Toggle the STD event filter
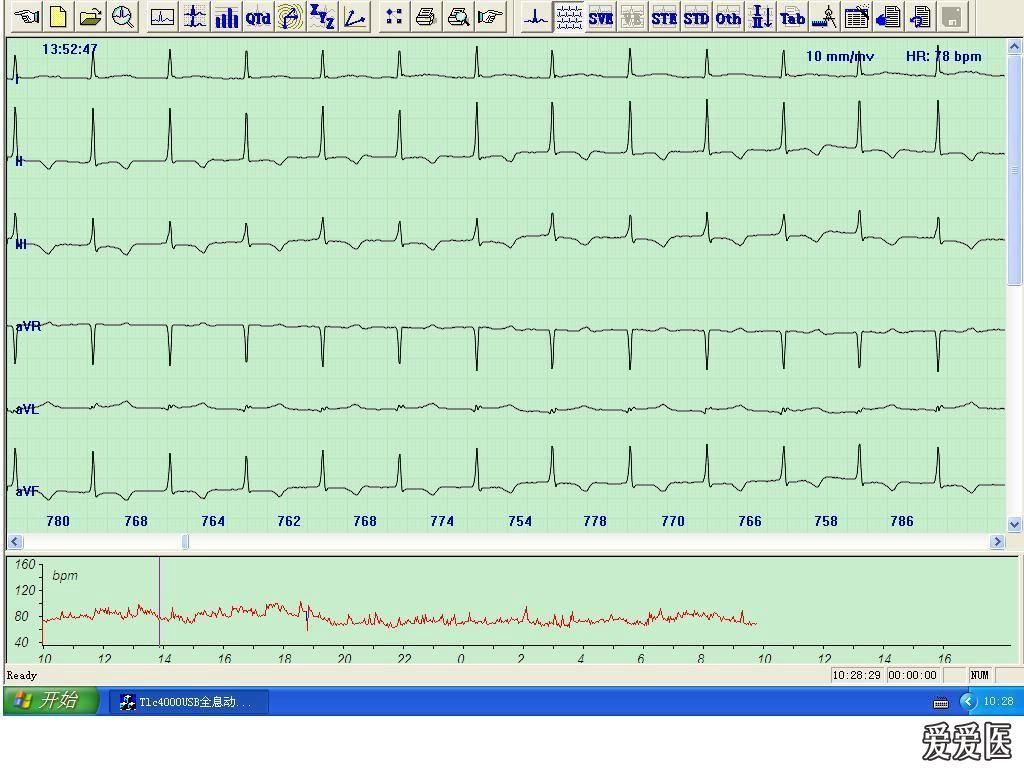This screenshot has height=768, width=1024. [696, 17]
